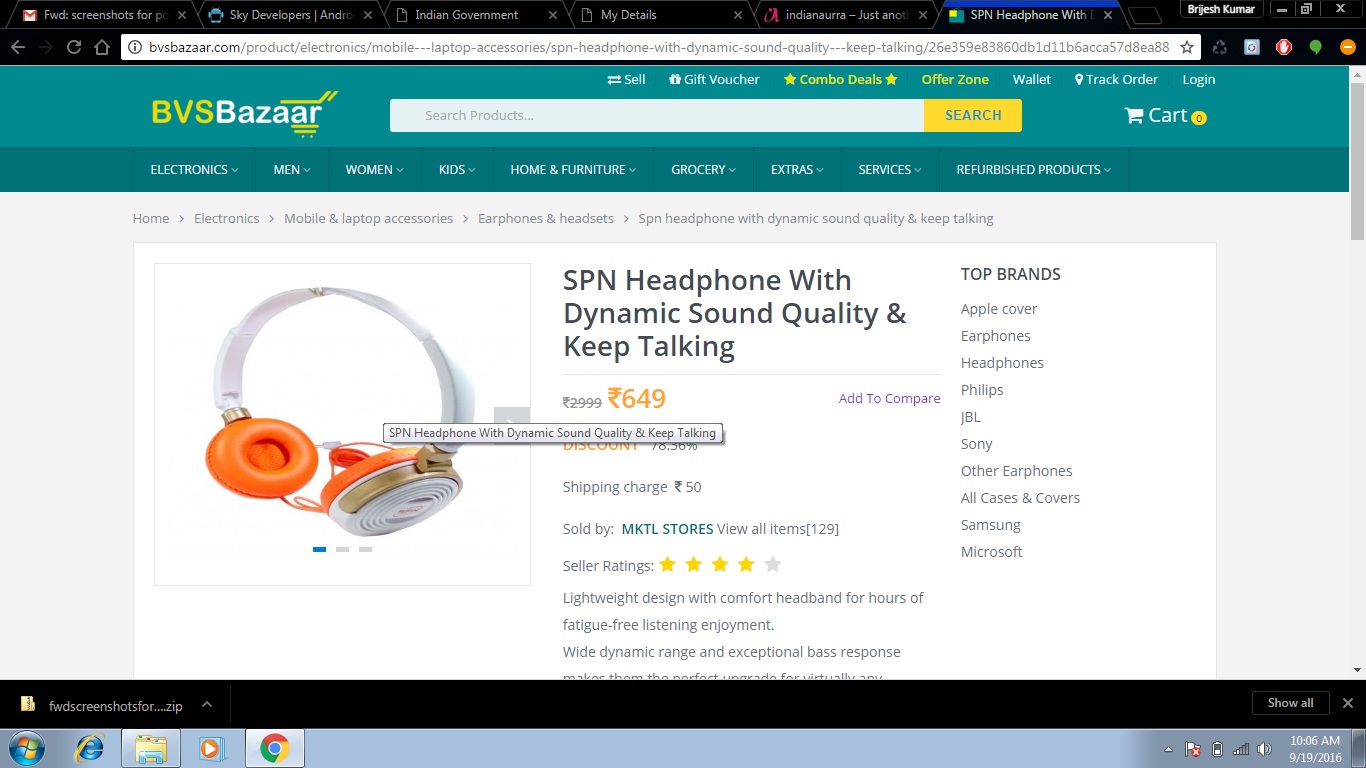Click the fourth seller rating star
The height and width of the screenshot is (768, 1366).
point(746,565)
